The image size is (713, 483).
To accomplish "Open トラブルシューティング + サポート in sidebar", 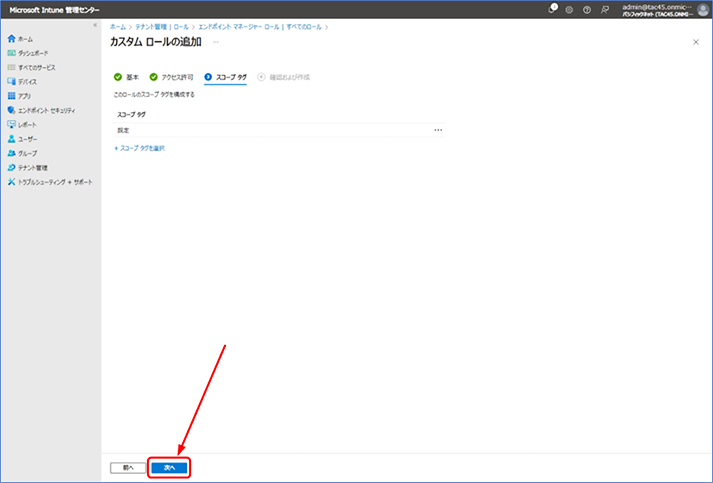I will click(x=50, y=182).
